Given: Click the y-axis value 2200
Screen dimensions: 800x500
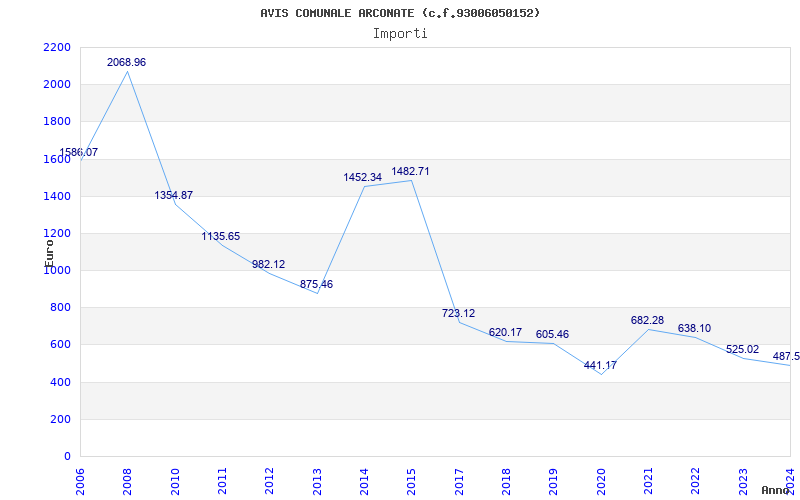Looking at the screenshot, I should [x=57, y=47].
